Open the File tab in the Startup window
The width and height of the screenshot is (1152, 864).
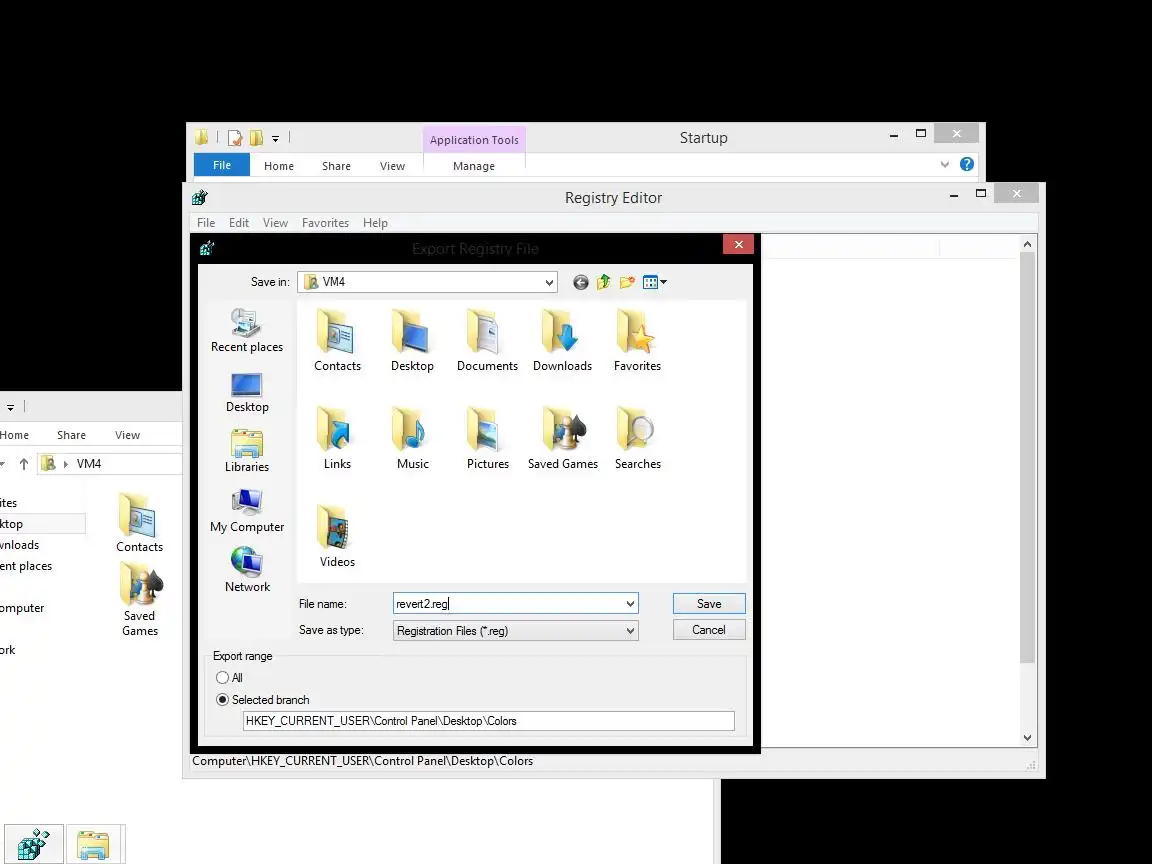[x=222, y=165]
